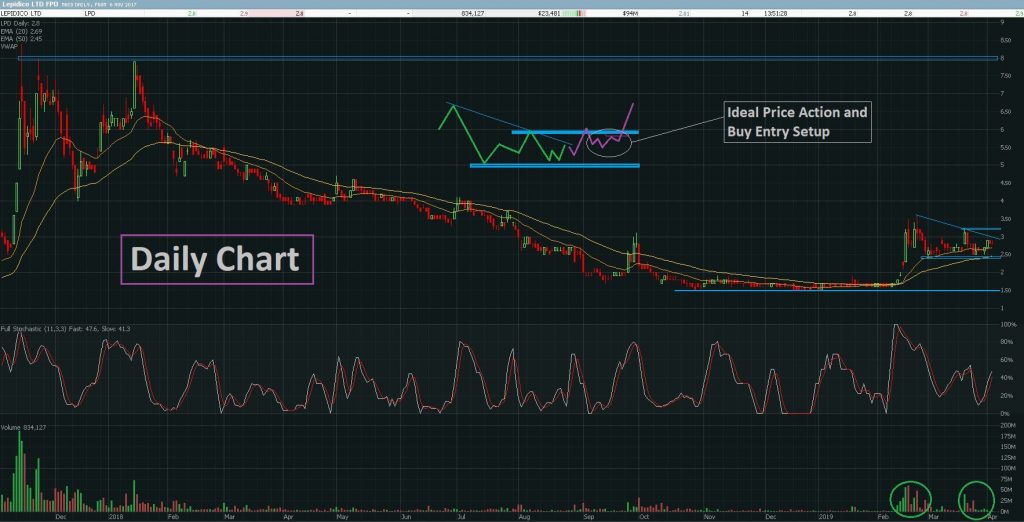The width and height of the screenshot is (1024, 522).
Task: Click the 2019 year label on time axis
Action: pos(825,516)
